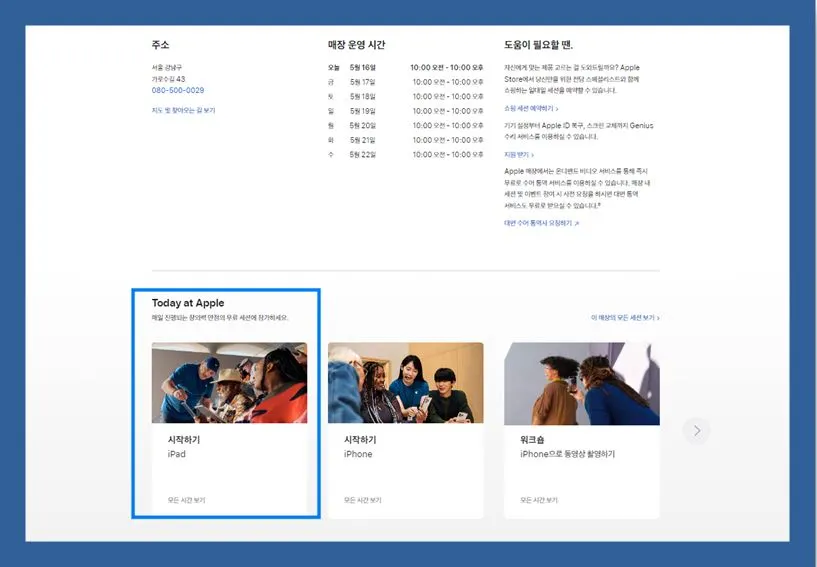This screenshot has width=817, height=567.
Task: Click the Get Support link
Action: (519, 155)
